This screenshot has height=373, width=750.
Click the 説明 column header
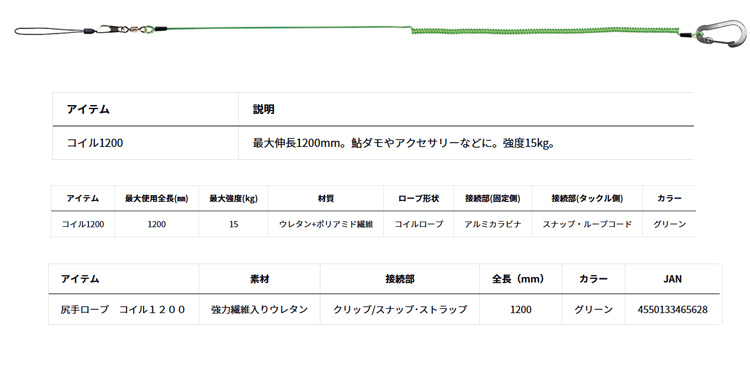point(264,110)
